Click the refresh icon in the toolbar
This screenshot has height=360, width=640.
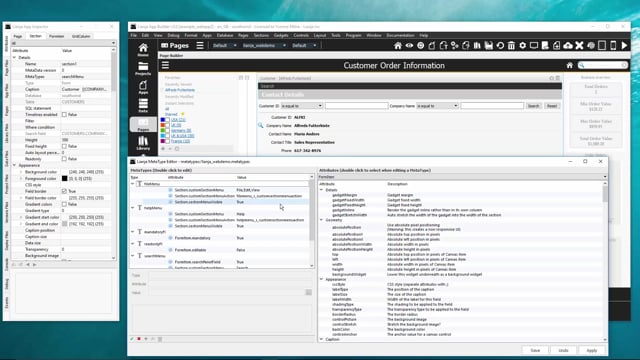click(x=500, y=45)
